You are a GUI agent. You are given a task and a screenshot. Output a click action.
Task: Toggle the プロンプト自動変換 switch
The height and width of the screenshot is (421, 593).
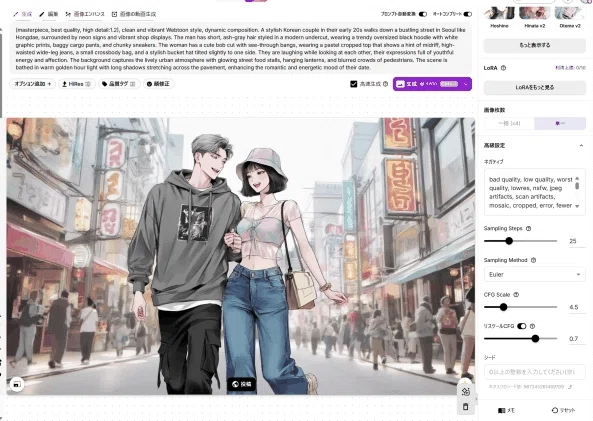pyautogui.click(x=423, y=14)
